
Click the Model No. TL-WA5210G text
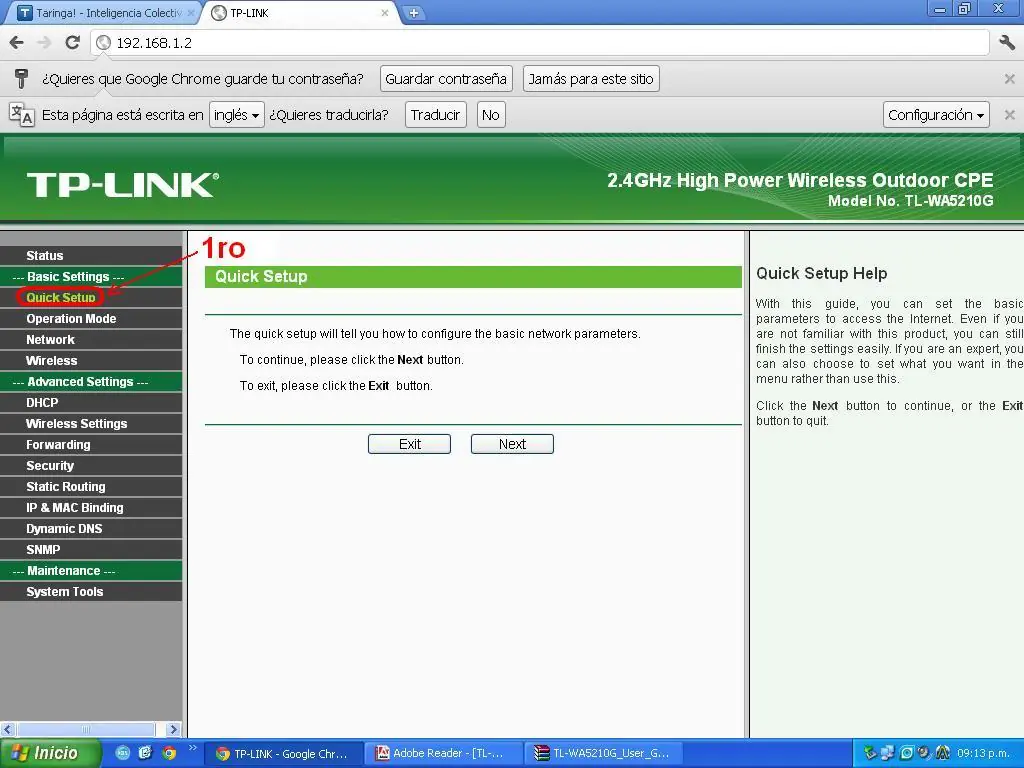coord(910,201)
